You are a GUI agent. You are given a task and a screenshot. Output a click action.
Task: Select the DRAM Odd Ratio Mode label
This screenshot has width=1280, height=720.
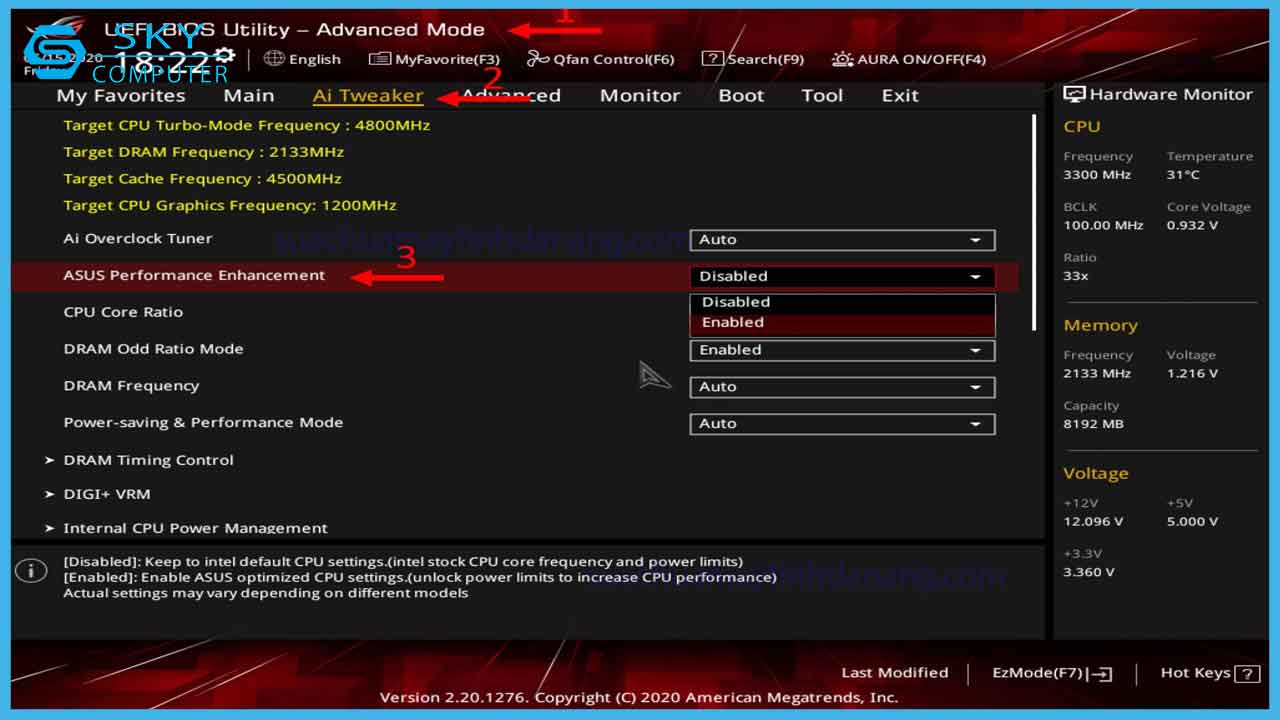[x=153, y=349]
